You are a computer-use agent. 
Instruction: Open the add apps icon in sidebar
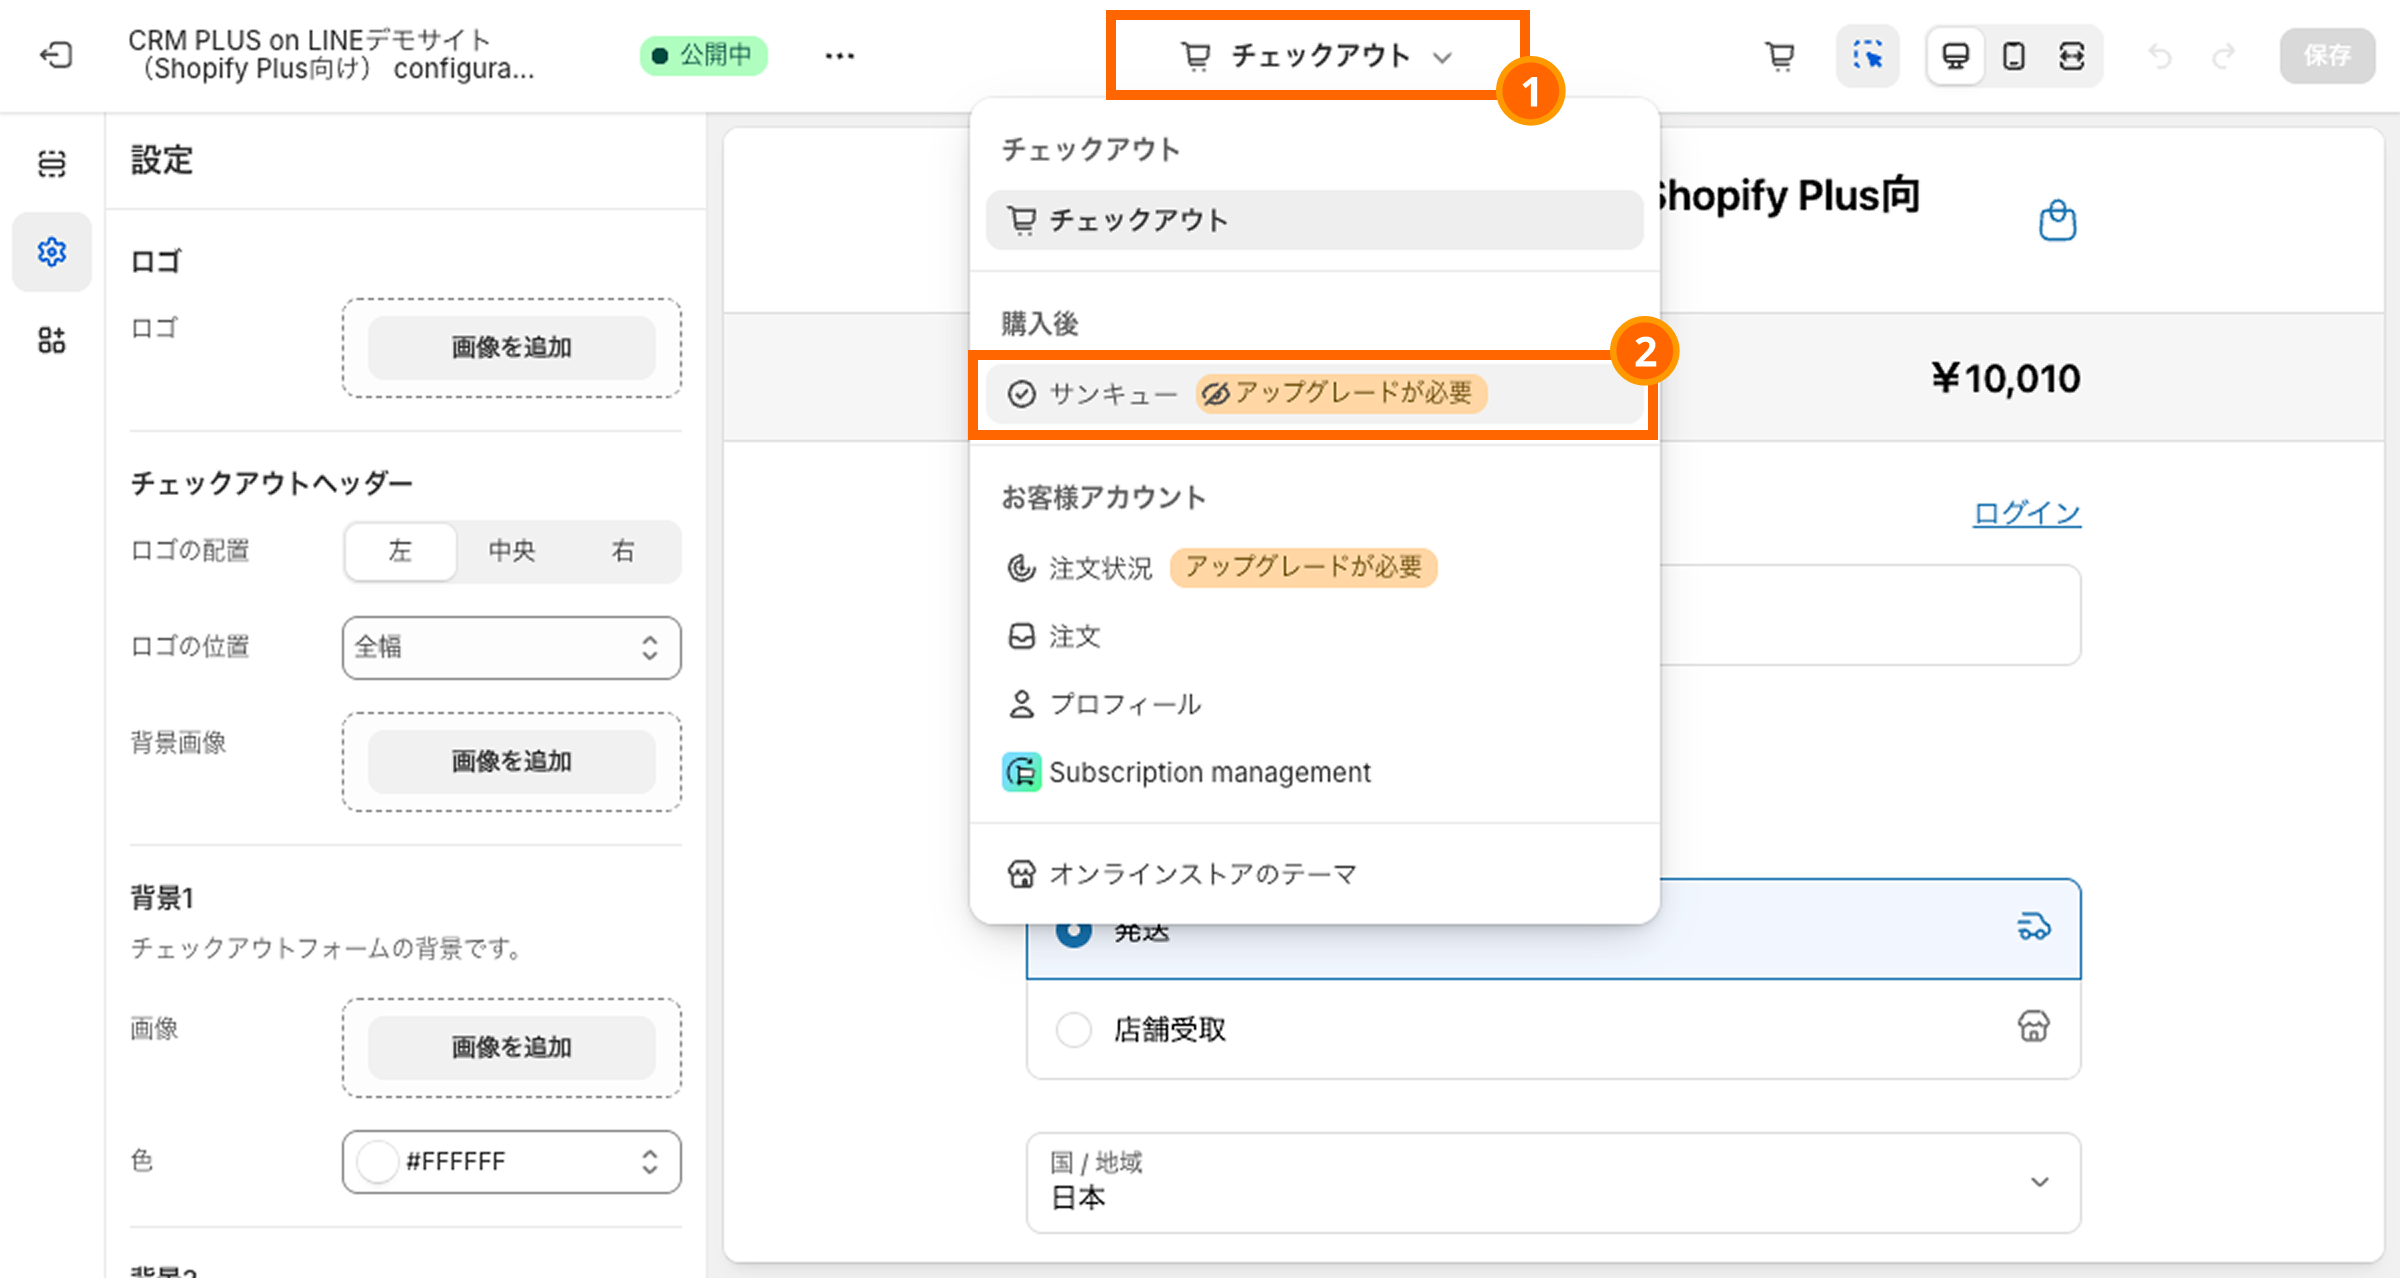click(x=52, y=340)
